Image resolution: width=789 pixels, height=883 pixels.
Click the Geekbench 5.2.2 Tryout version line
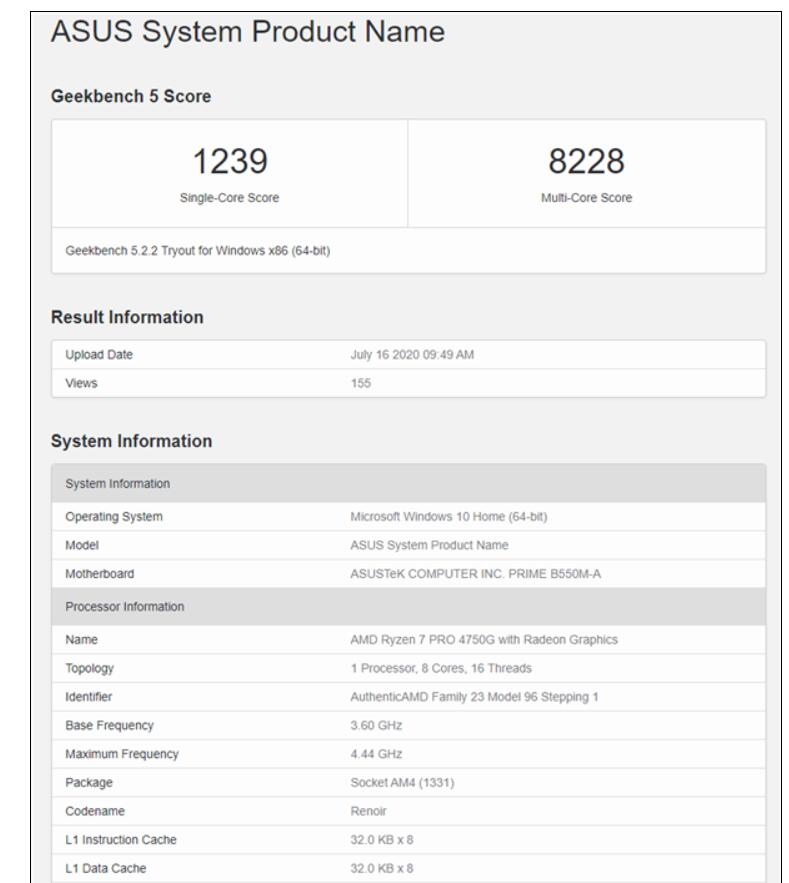198,251
